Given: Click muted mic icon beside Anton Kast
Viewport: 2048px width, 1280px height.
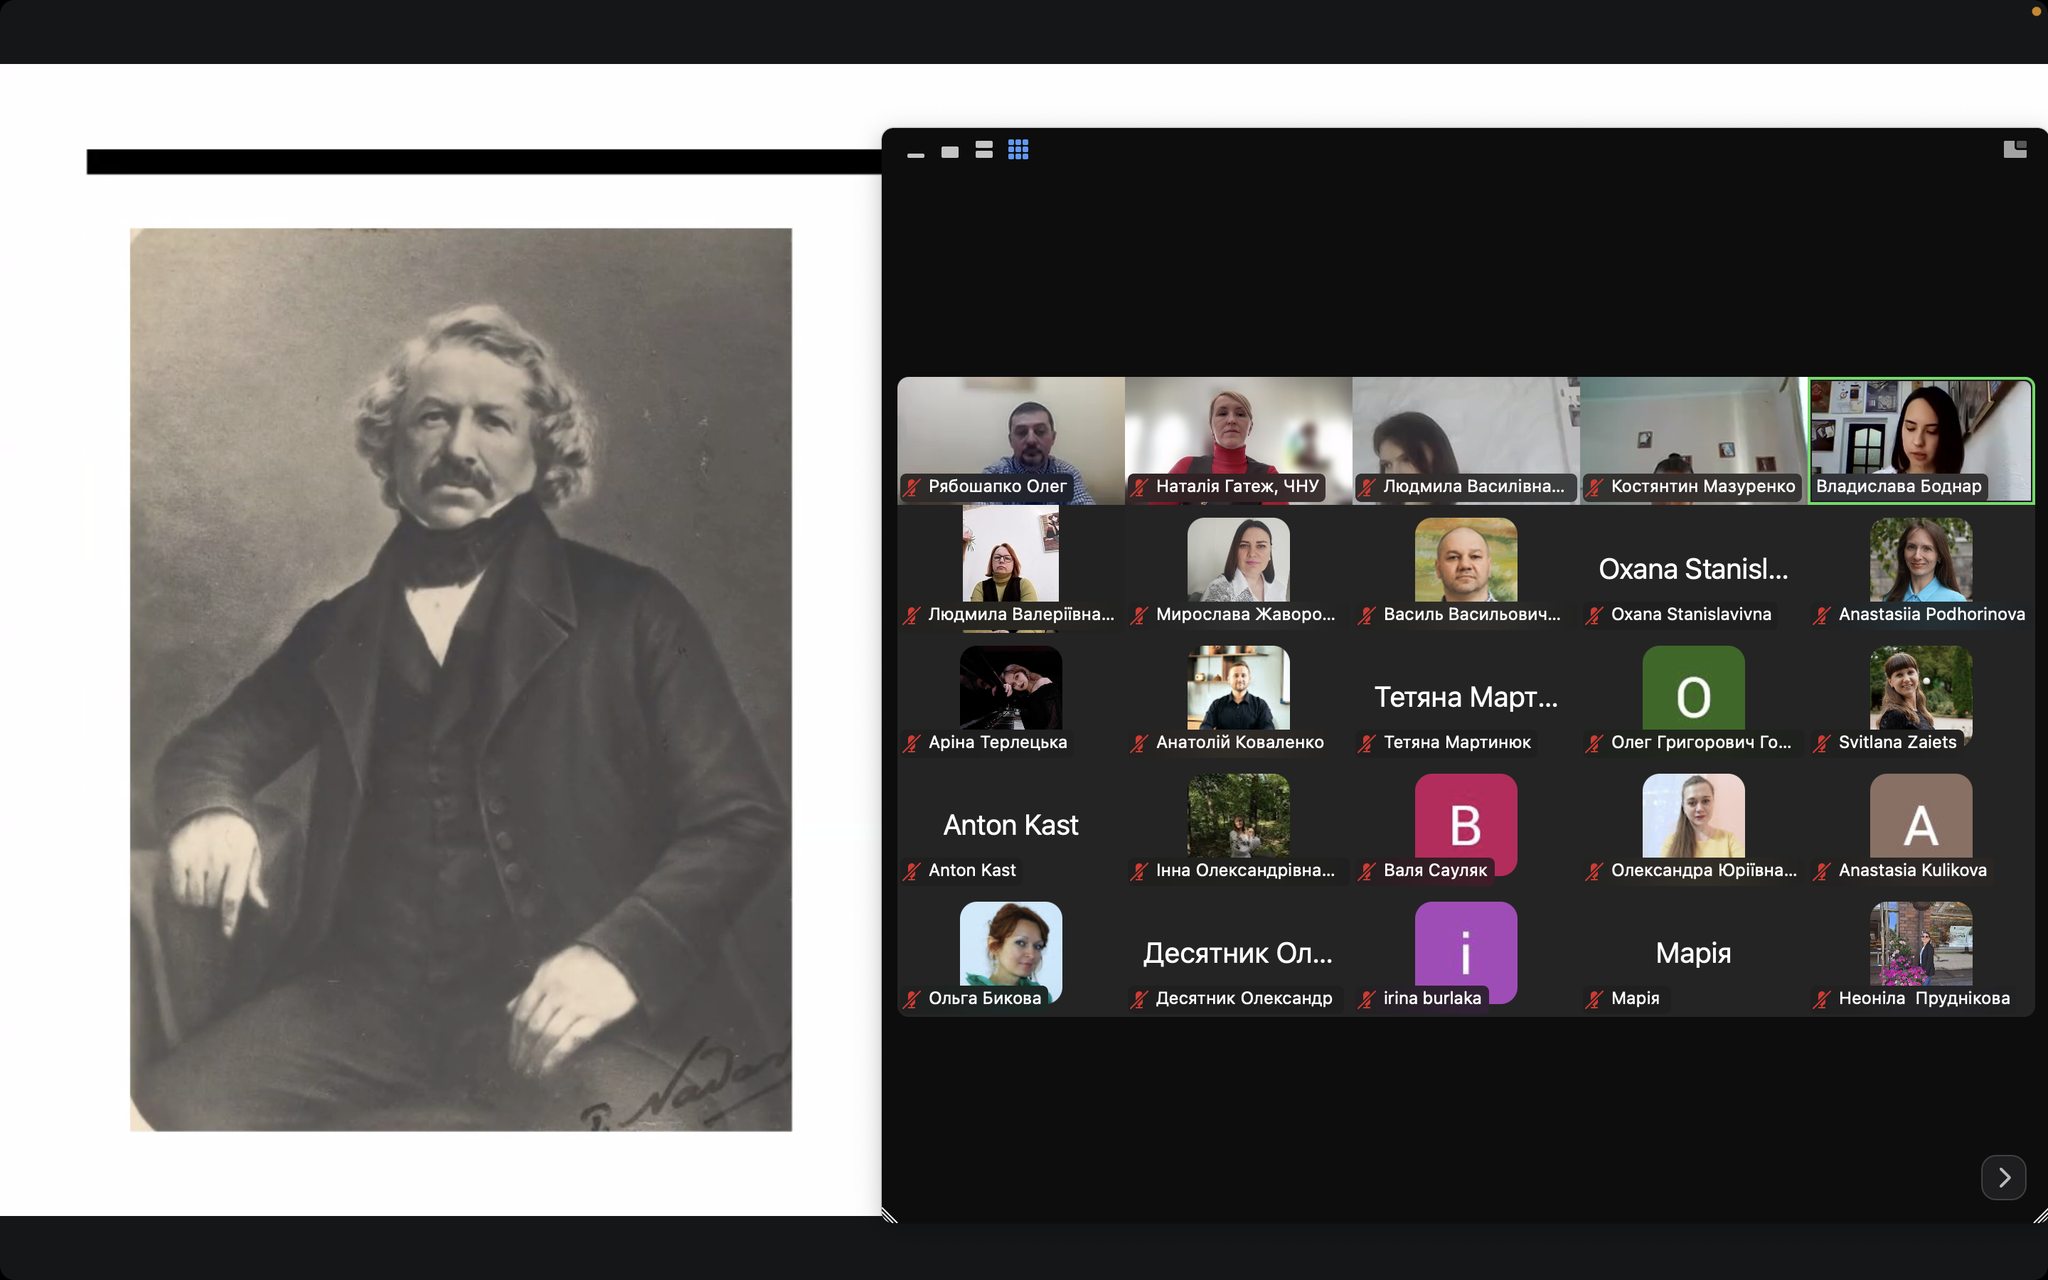Looking at the screenshot, I should (x=912, y=871).
